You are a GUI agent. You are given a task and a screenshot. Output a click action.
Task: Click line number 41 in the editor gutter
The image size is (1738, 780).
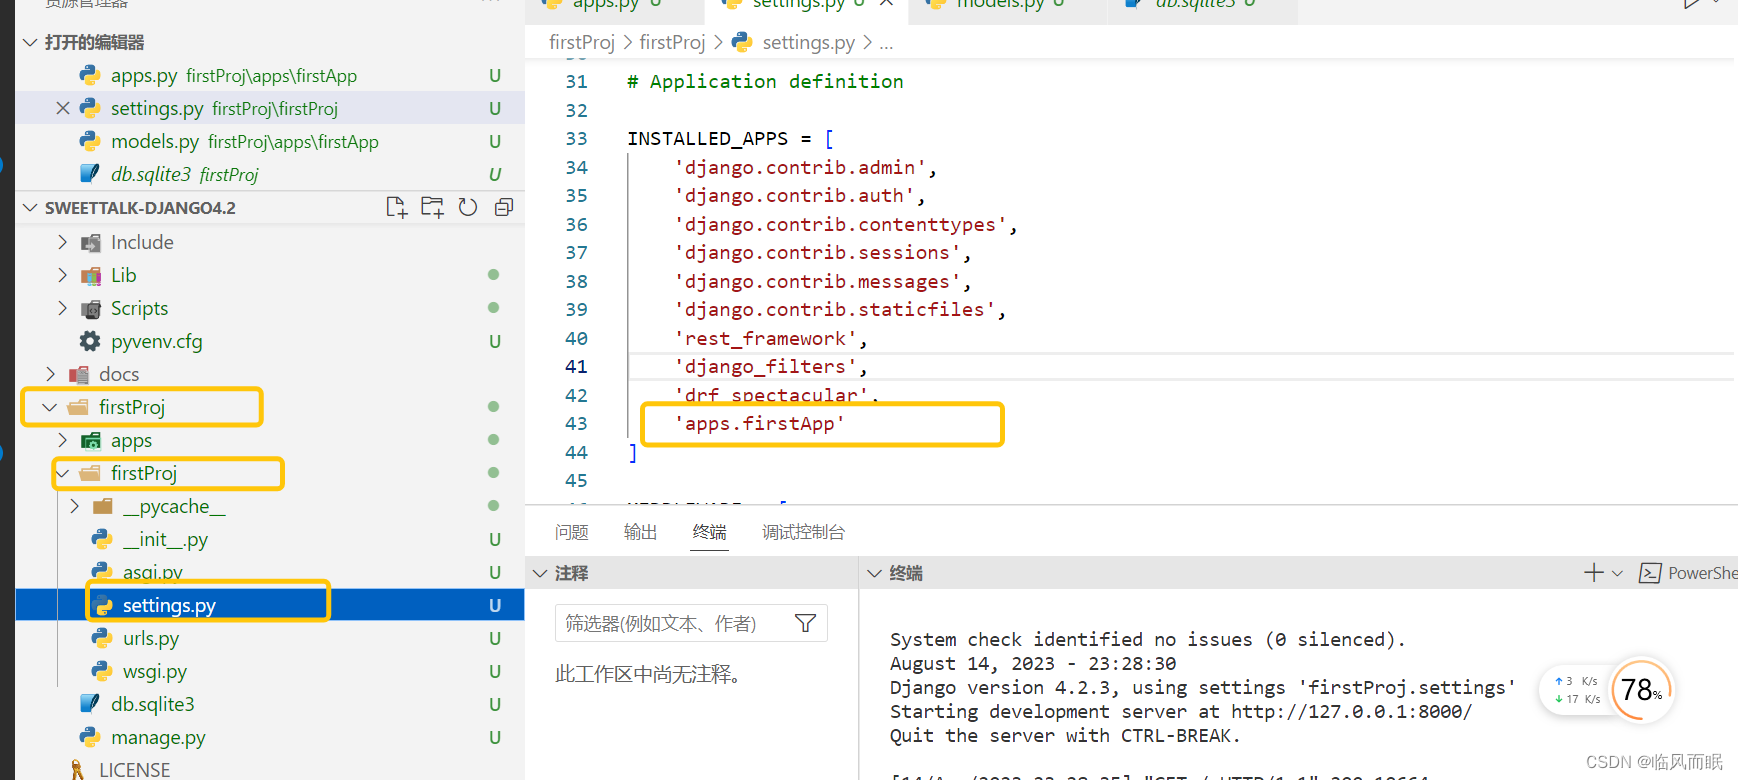tap(577, 367)
